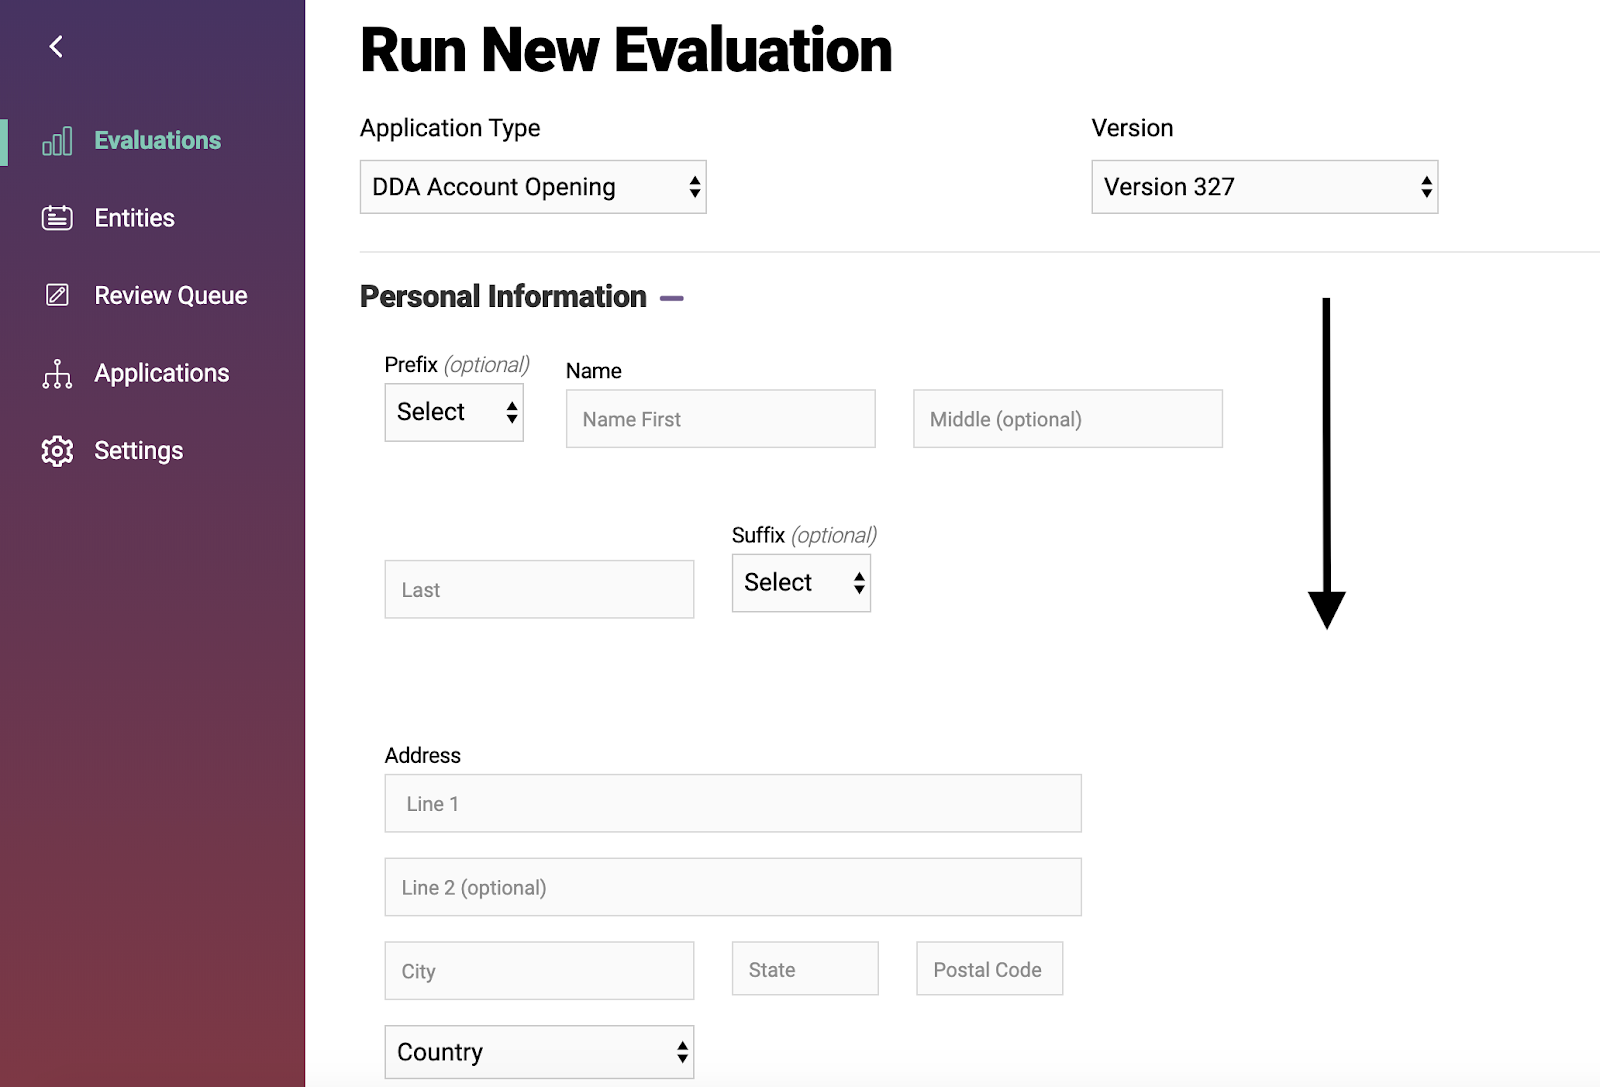Open Settings from the sidebar

138,451
